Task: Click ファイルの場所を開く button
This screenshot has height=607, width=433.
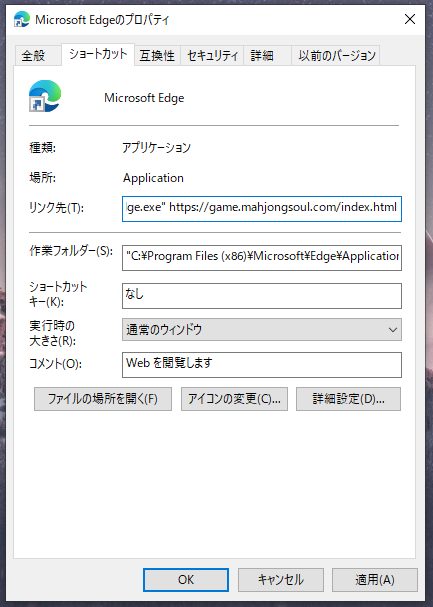Action: [x=103, y=399]
